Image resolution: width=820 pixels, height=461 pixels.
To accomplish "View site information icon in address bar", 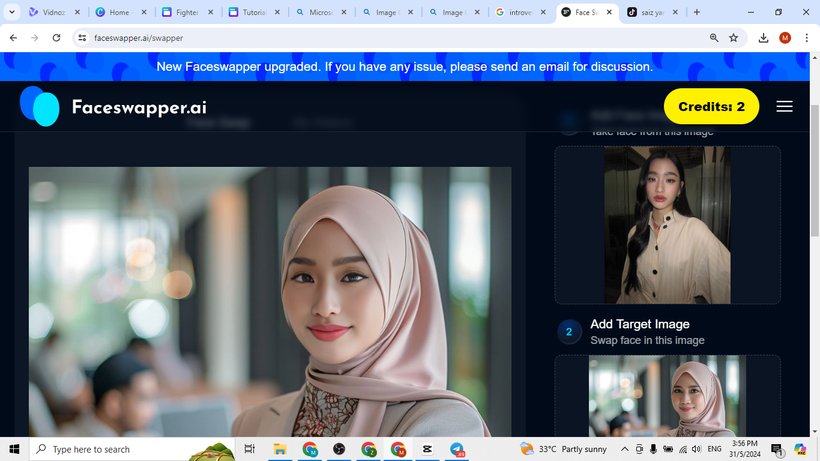I will [82, 38].
